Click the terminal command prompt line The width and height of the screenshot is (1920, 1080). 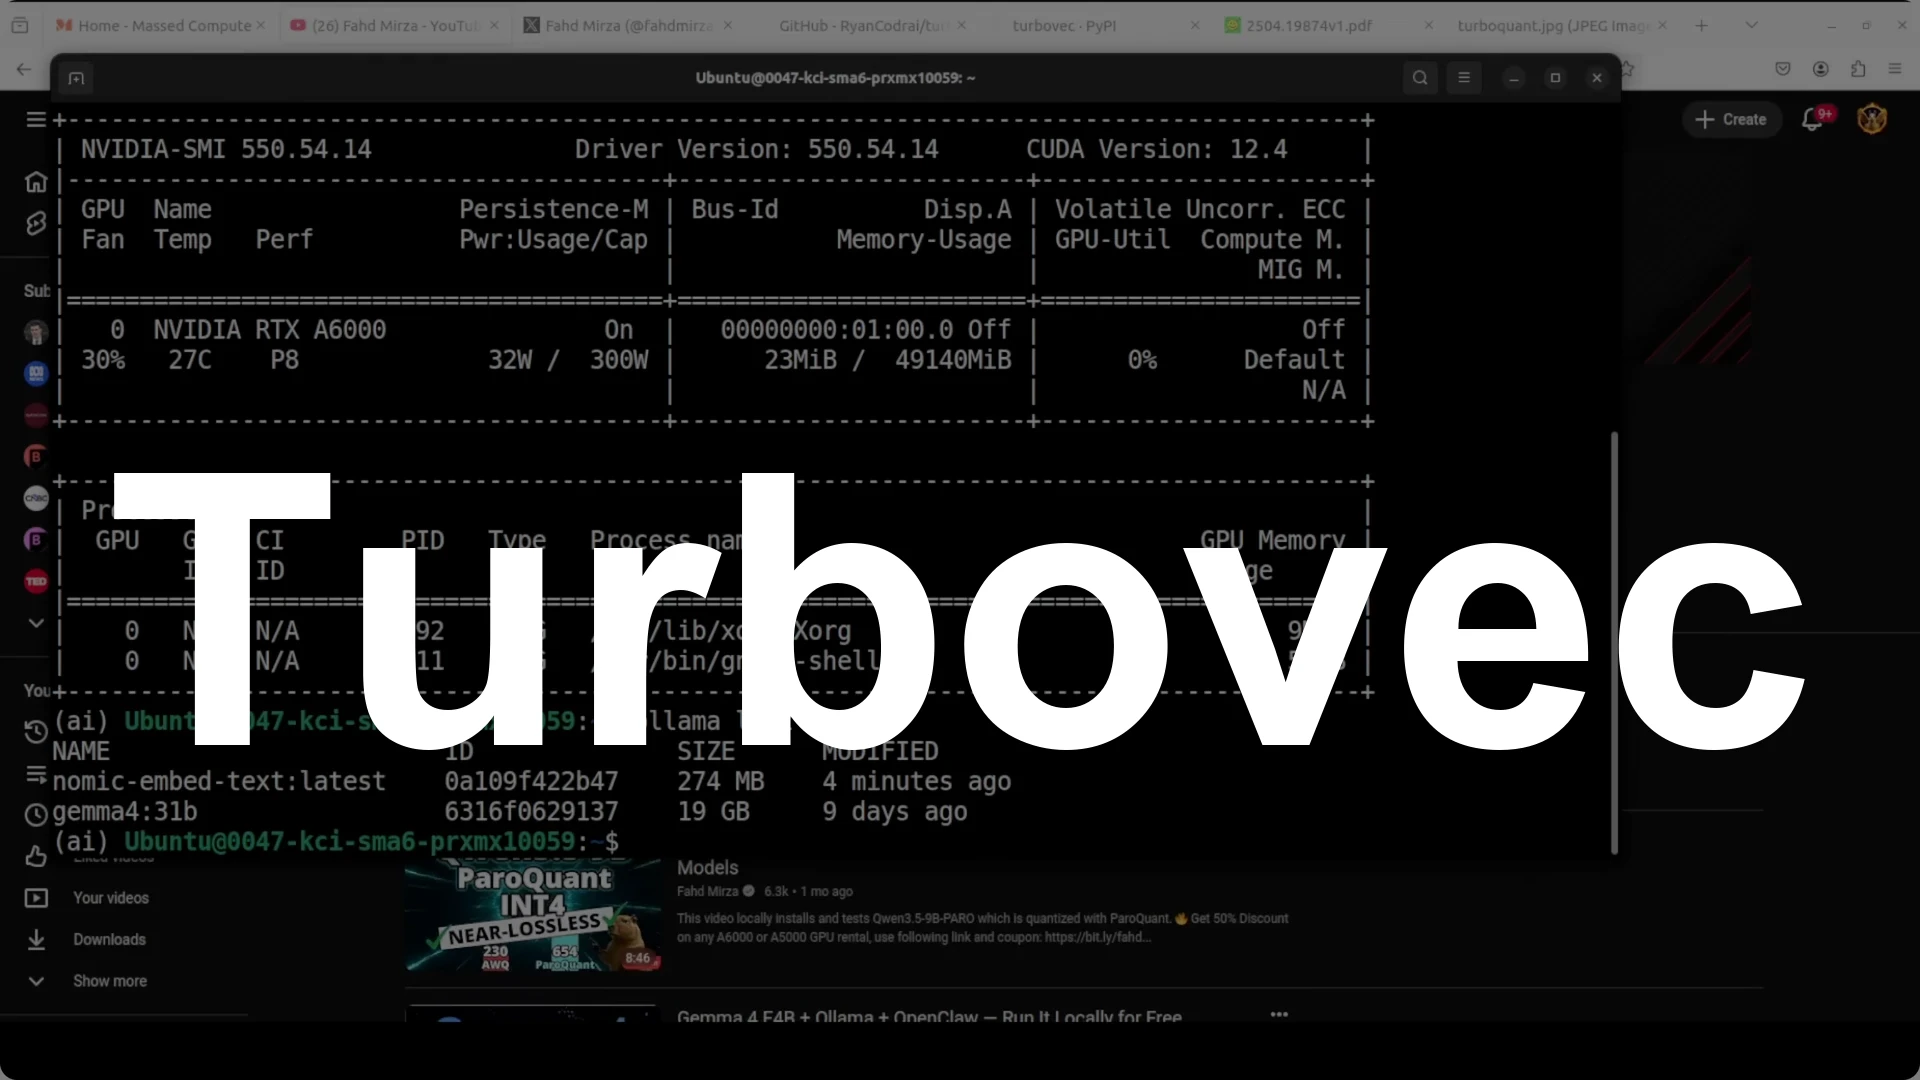(336, 842)
